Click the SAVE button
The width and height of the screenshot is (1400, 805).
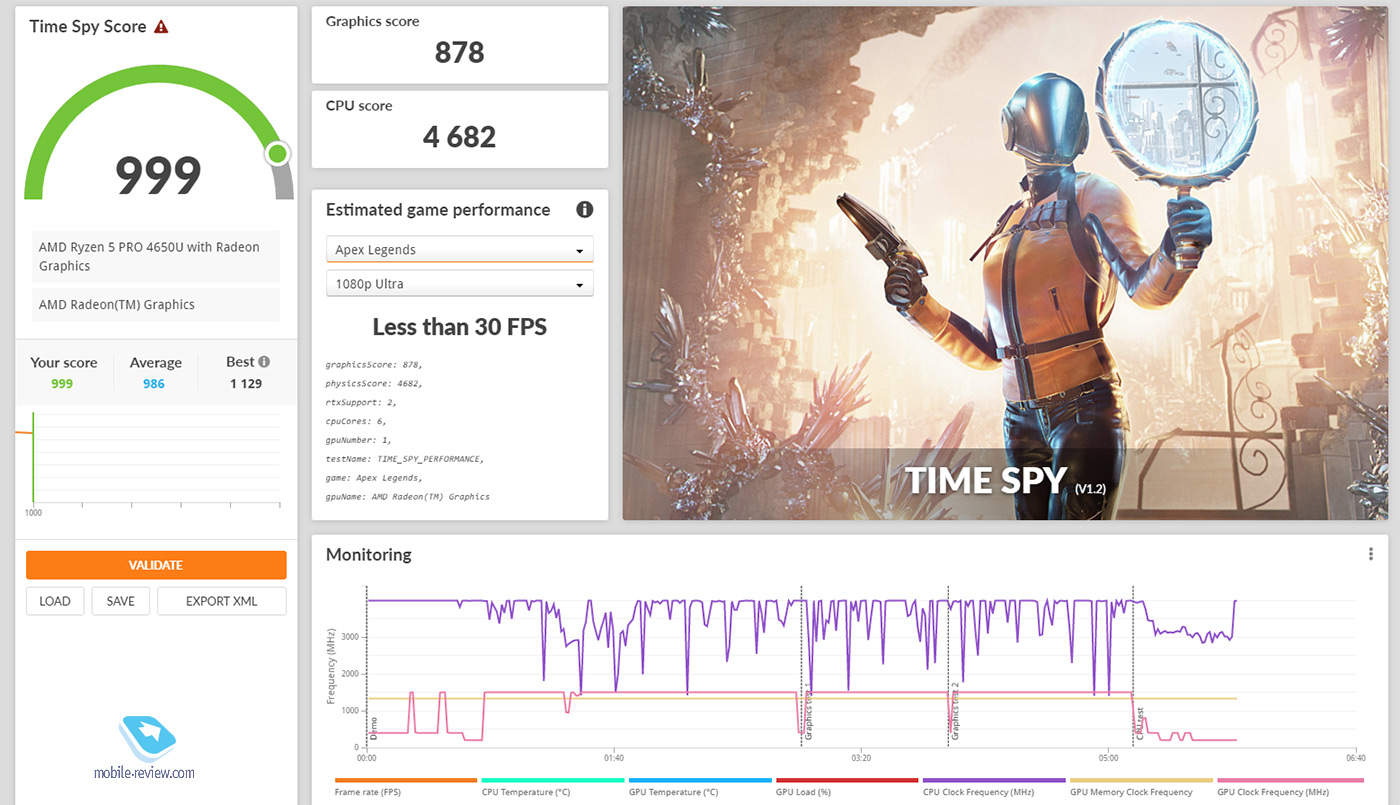pos(120,601)
